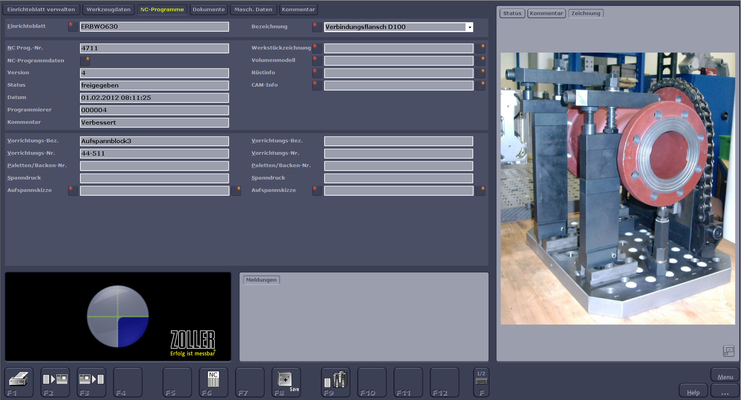
Task: Click the Datum field
Action: click(x=155, y=98)
